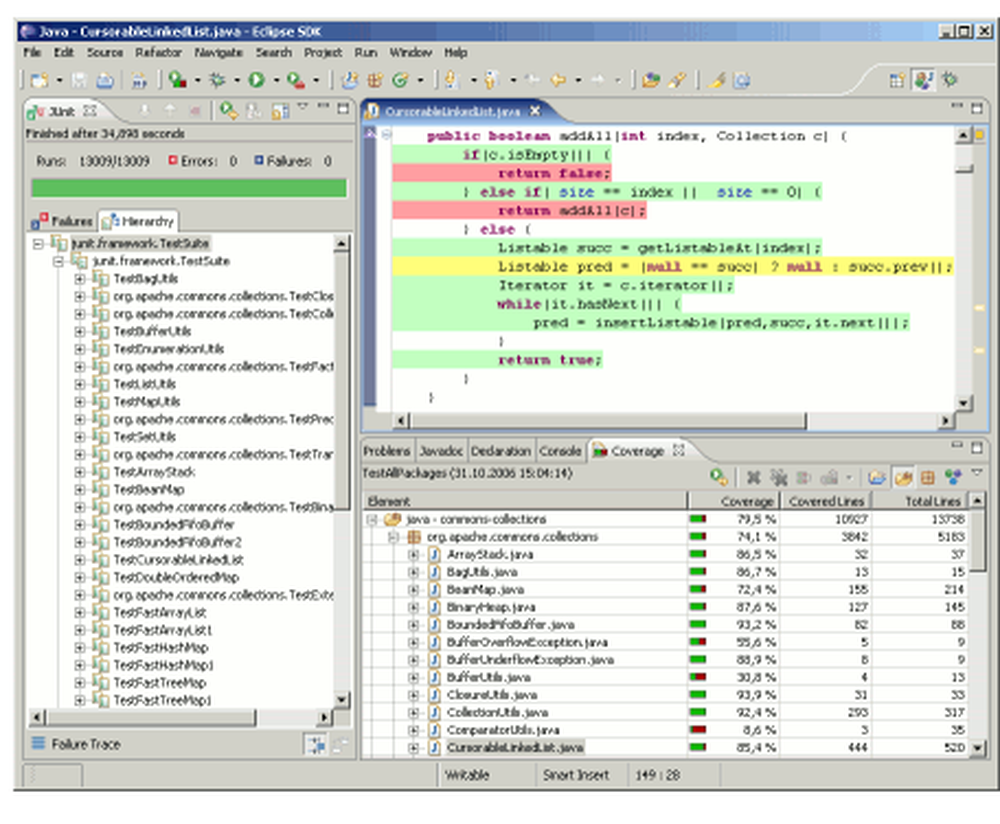Collapse the addAll method fold marker
The image size is (1000, 824).
click(x=386, y=135)
